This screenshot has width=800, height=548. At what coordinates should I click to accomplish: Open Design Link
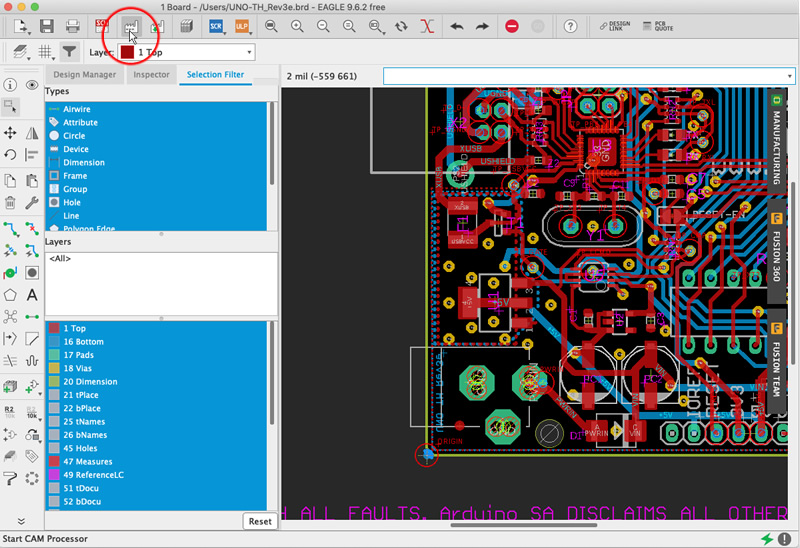coord(615,26)
